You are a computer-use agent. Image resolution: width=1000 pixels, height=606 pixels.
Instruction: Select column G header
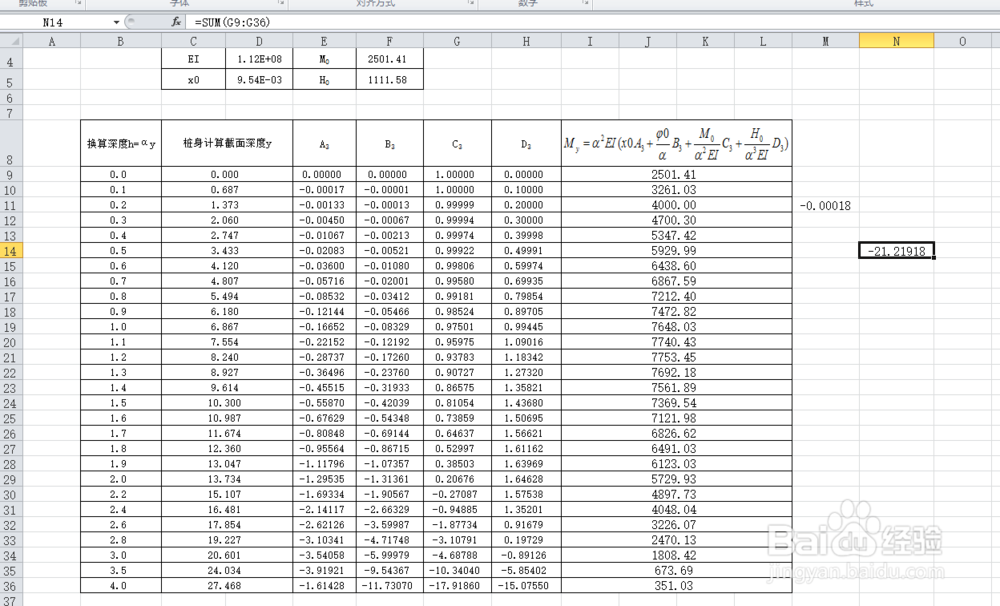tap(457, 41)
